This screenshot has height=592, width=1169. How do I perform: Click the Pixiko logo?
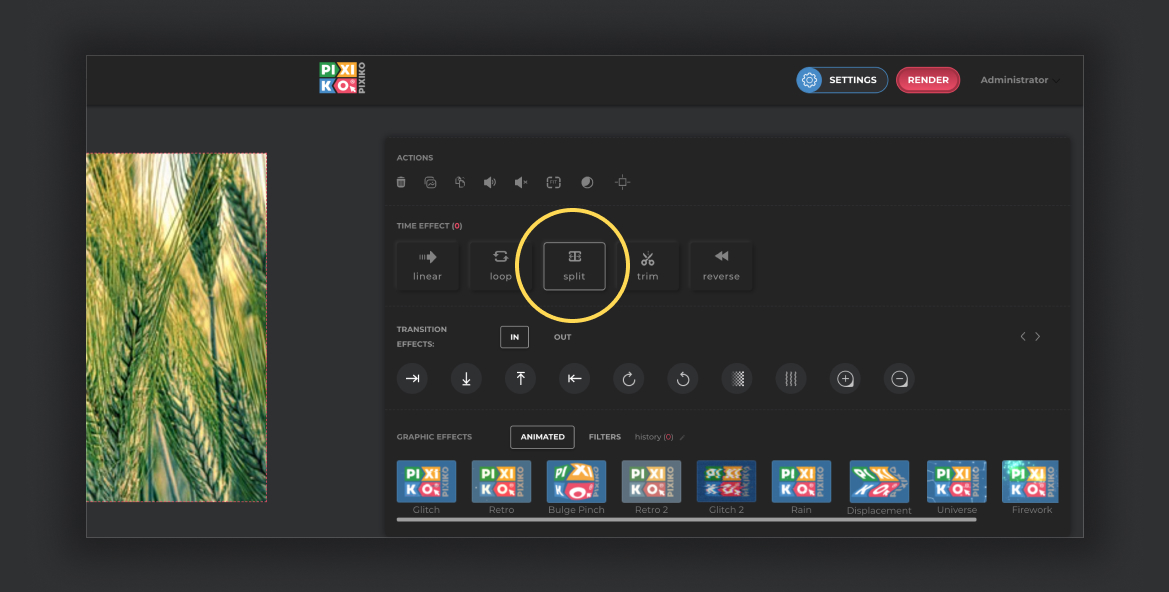click(x=342, y=78)
